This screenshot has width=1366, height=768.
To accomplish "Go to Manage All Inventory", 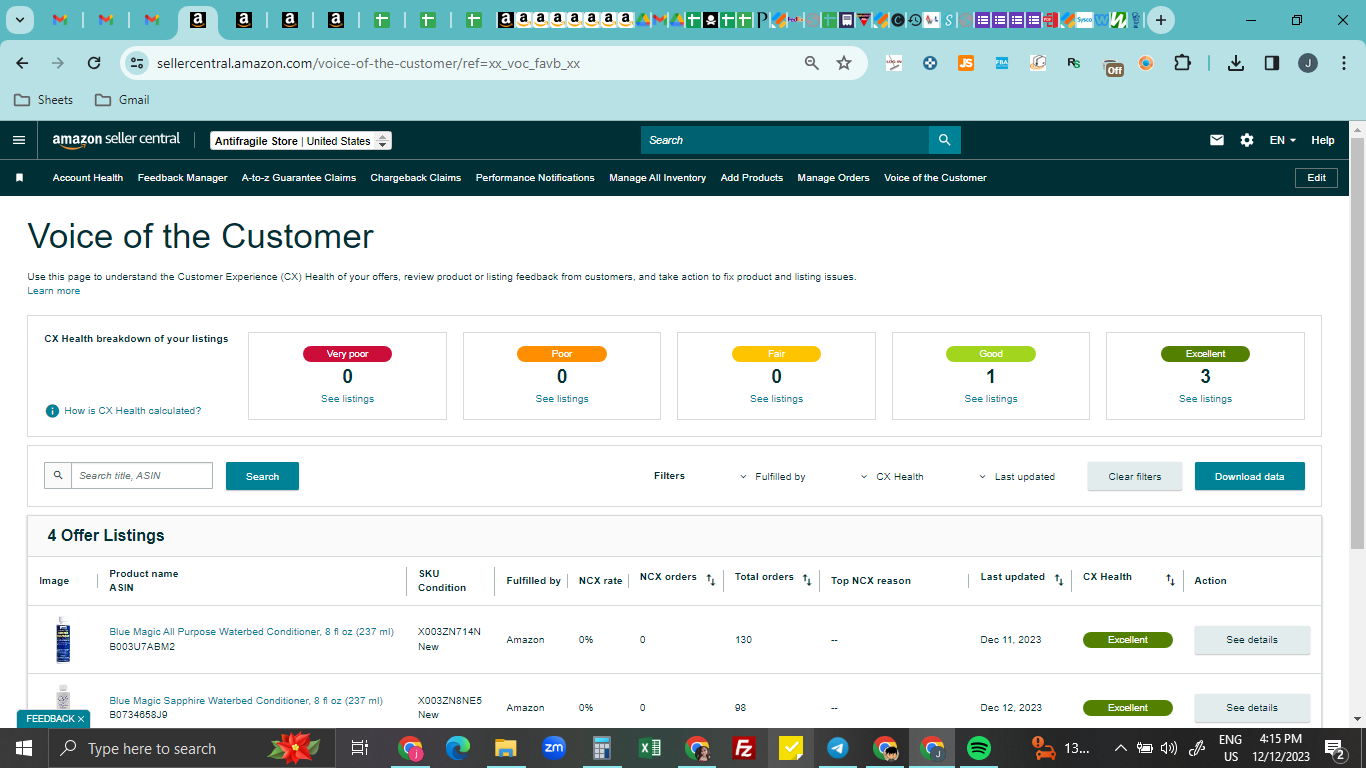I will (x=658, y=178).
